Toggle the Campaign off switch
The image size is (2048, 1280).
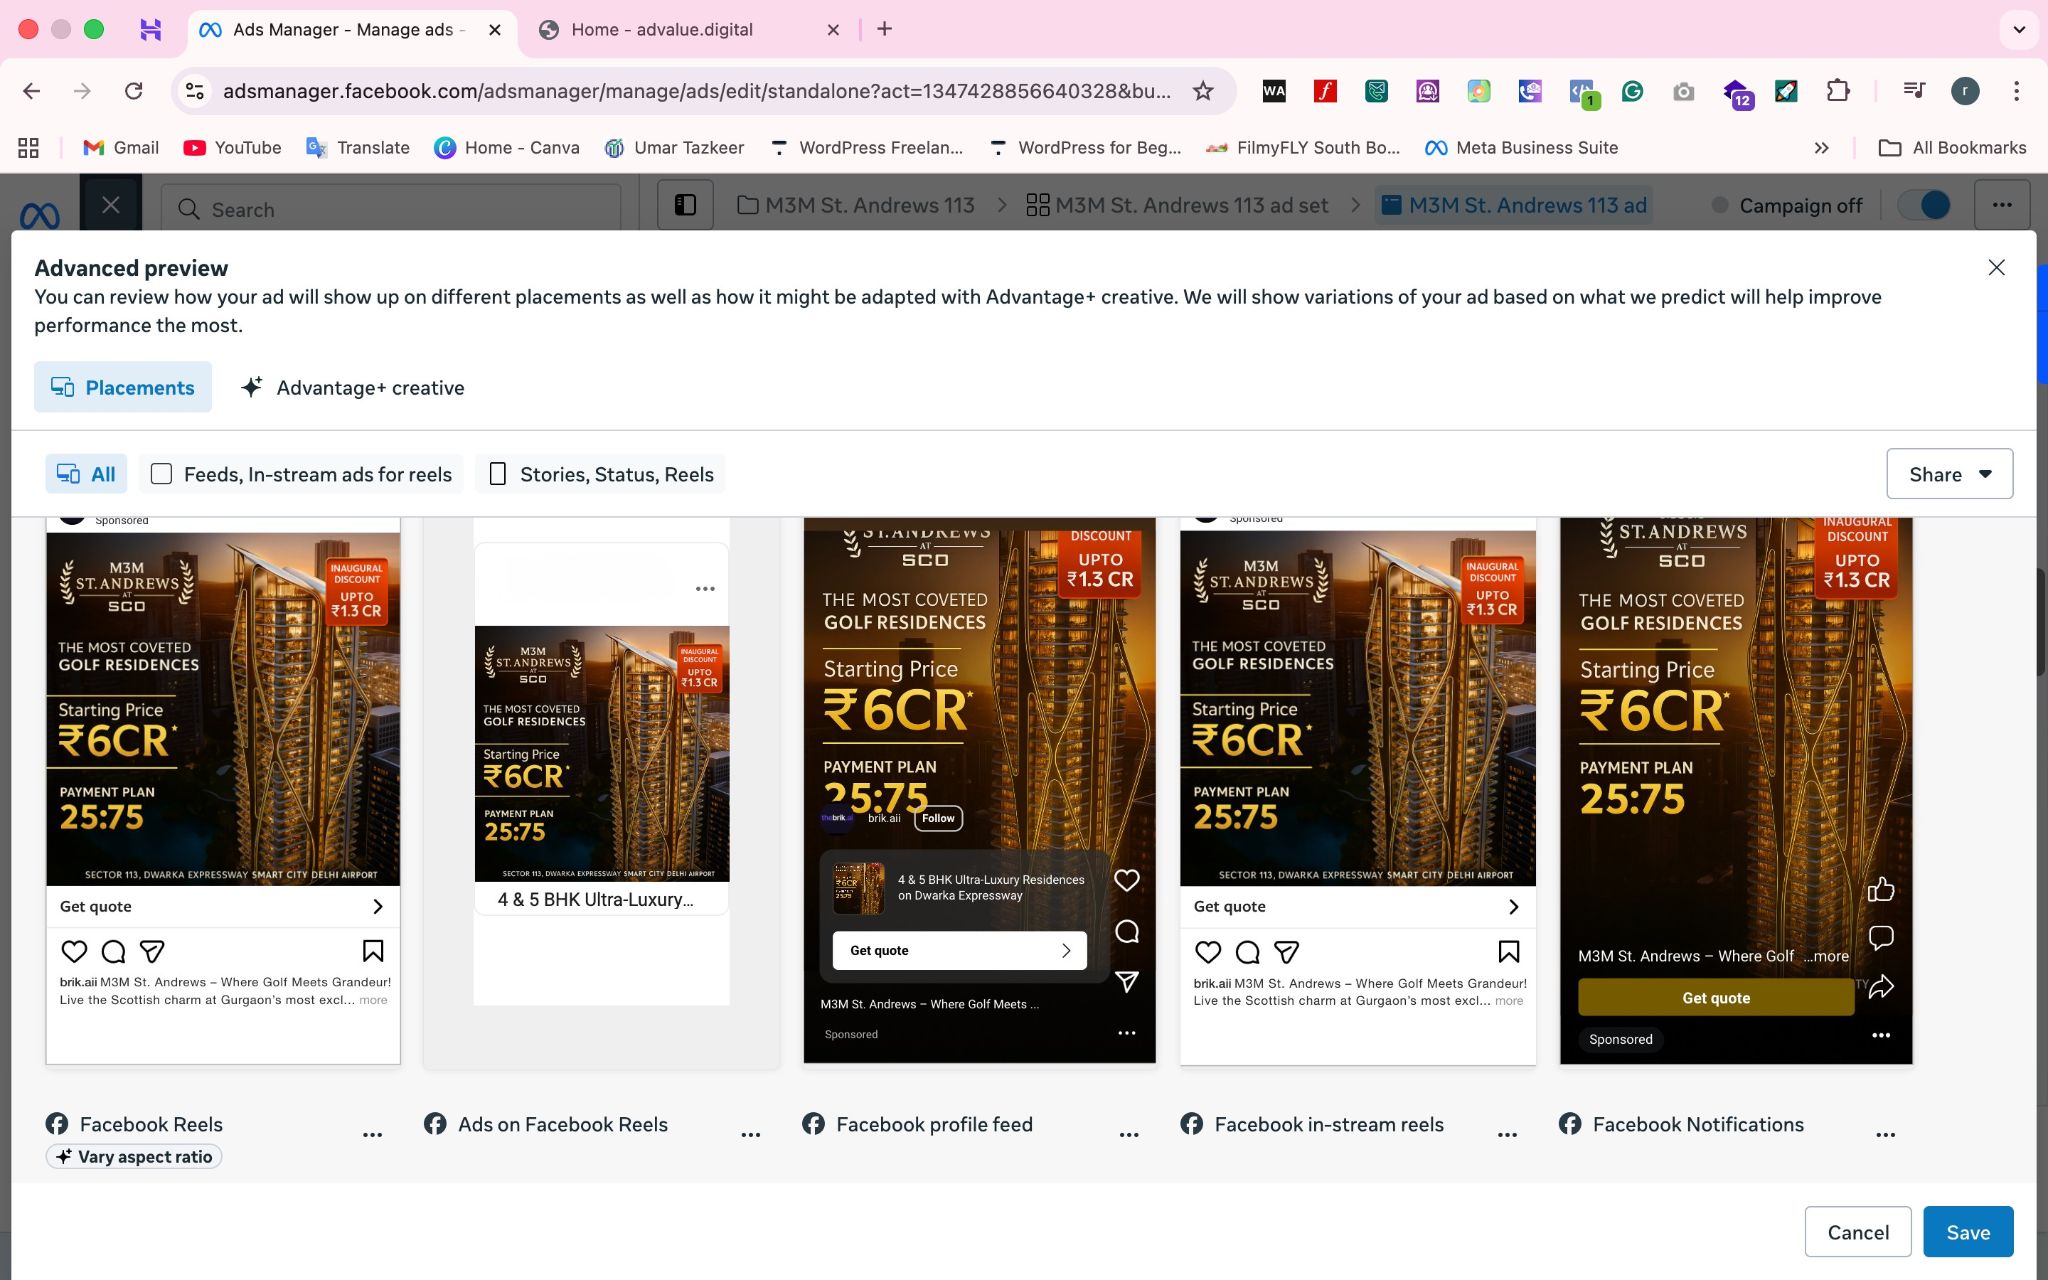click(x=1924, y=205)
